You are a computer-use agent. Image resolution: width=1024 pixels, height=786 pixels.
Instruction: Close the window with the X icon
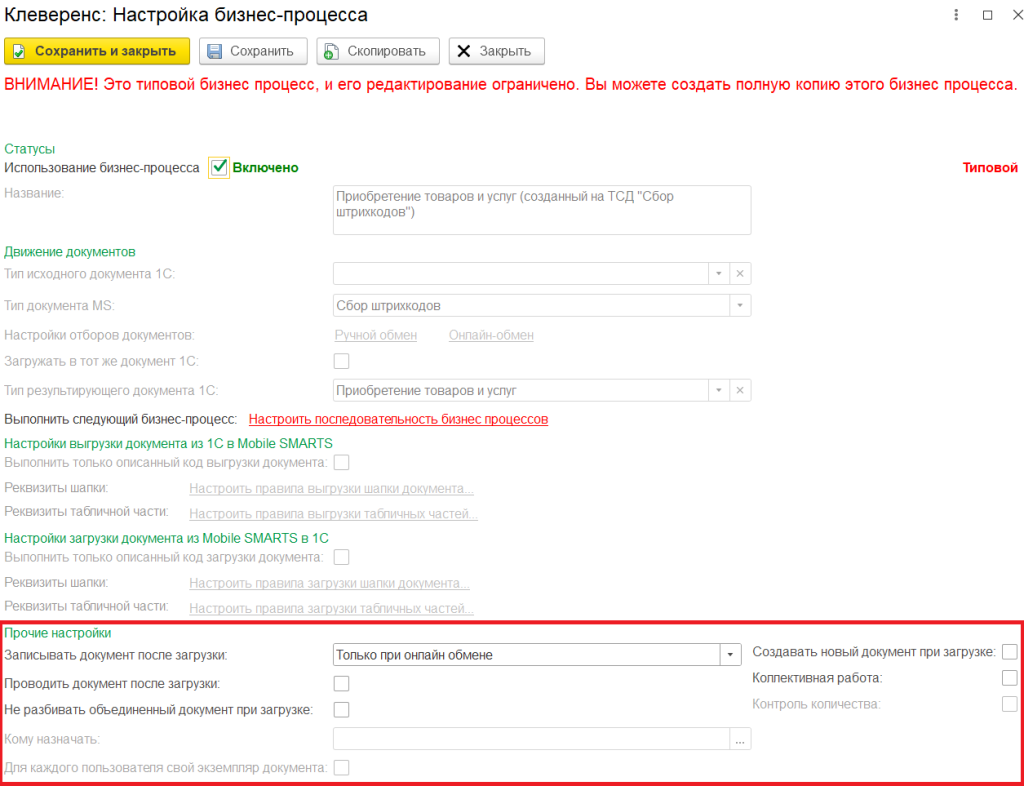(x=1017, y=14)
